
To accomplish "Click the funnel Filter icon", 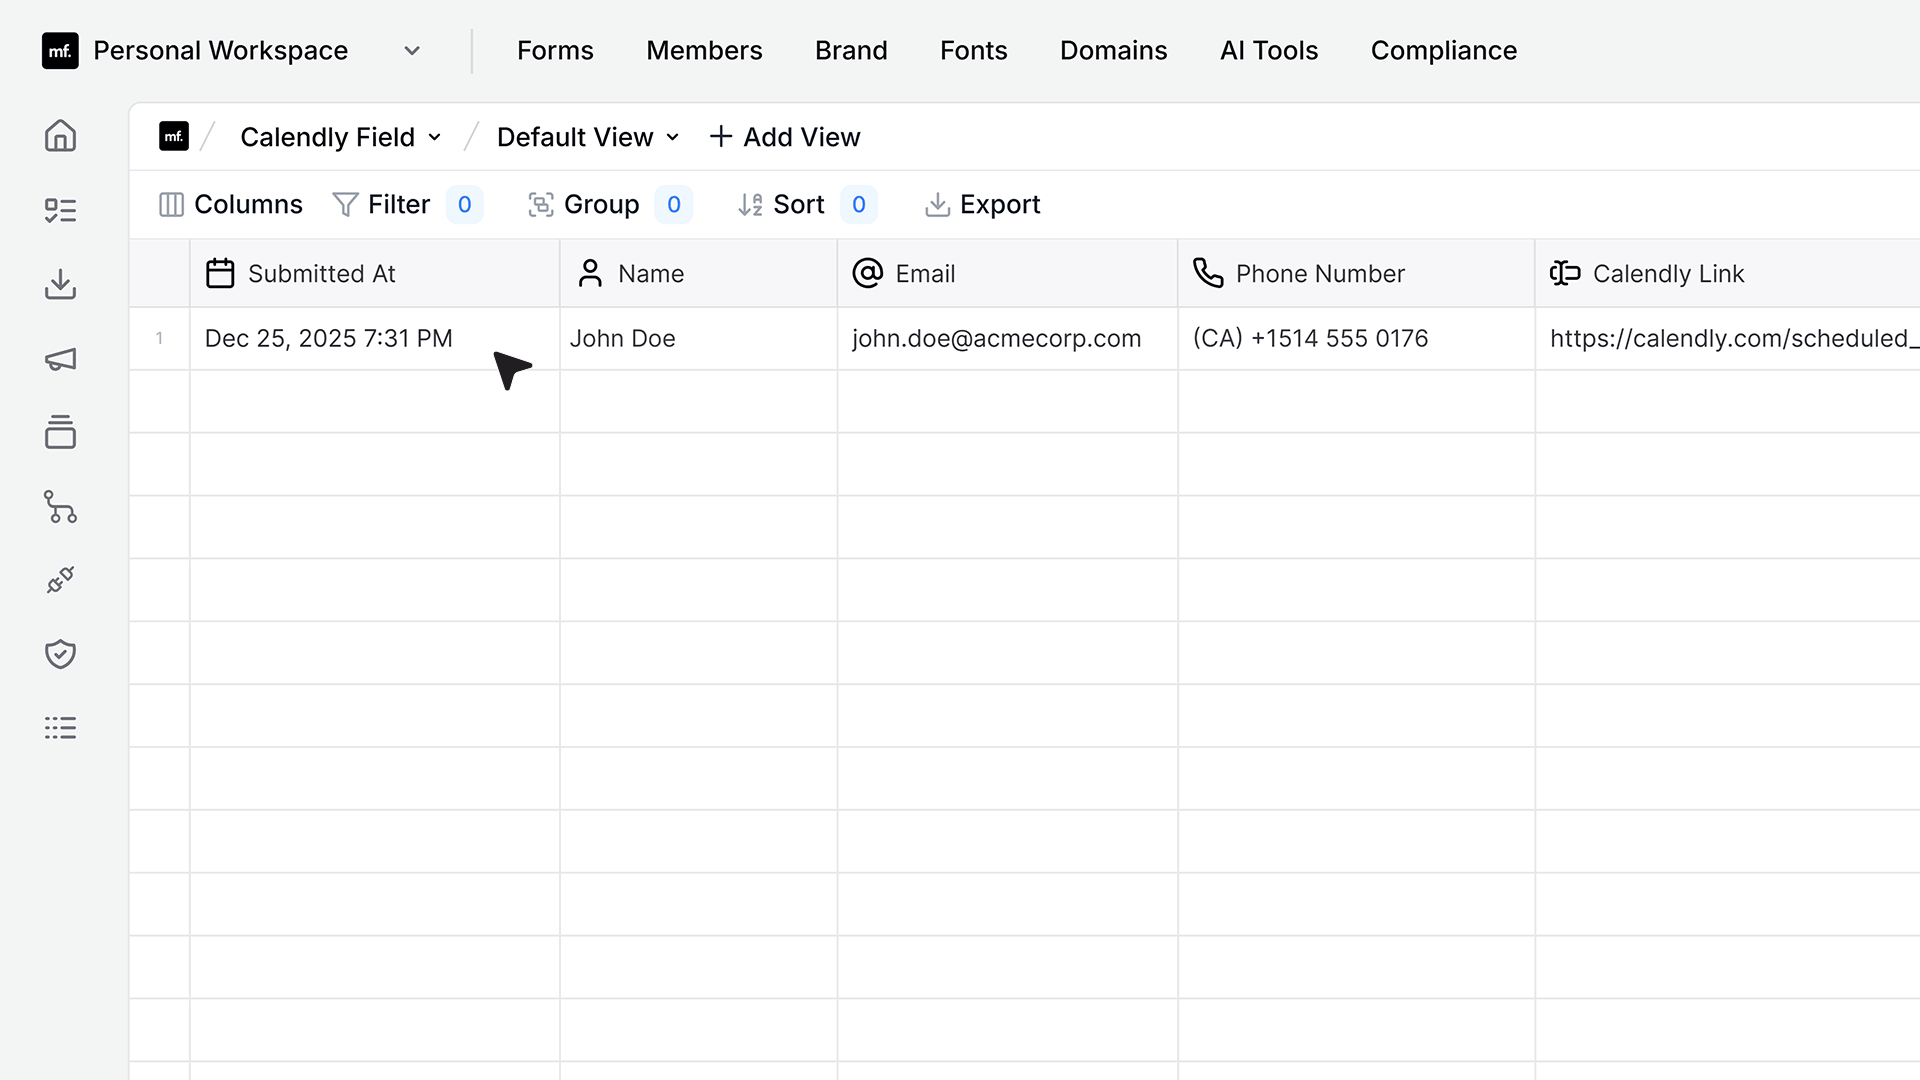I will pos(345,205).
